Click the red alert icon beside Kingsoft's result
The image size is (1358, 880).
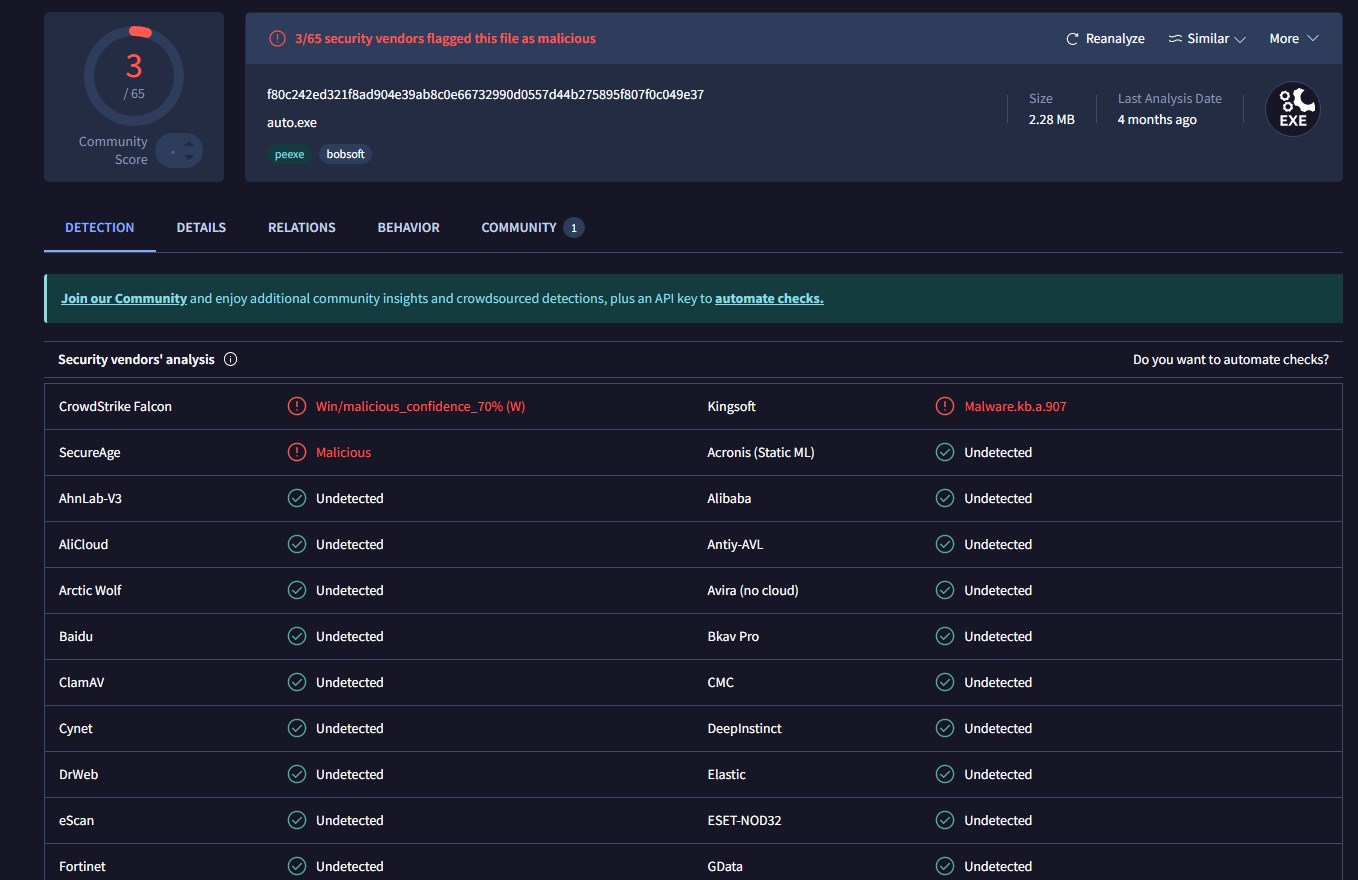(945, 406)
